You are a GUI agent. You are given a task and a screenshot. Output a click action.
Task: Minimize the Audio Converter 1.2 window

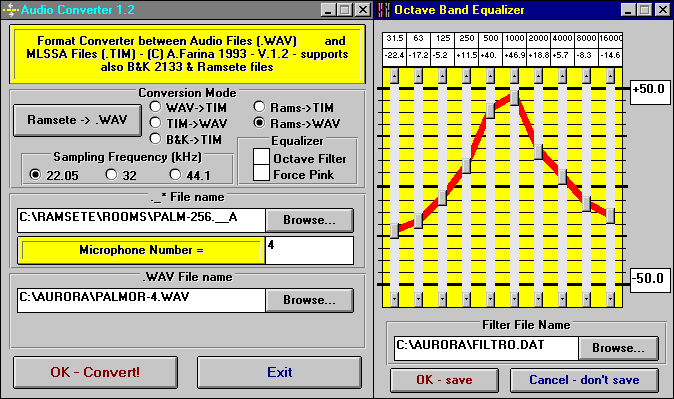pyautogui.click(x=328, y=9)
